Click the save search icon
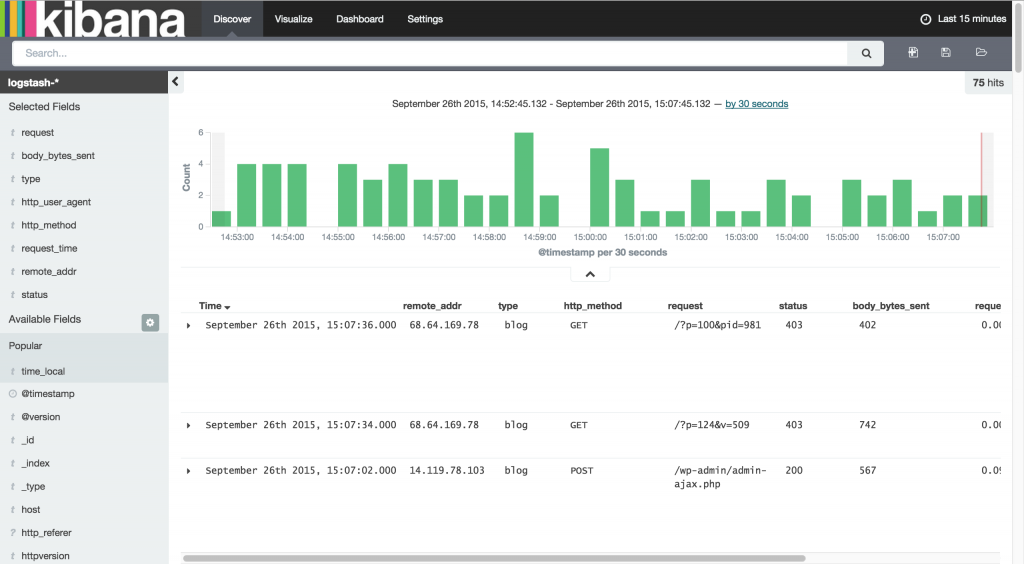Viewport: 1024px width, 564px height. click(946, 52)
